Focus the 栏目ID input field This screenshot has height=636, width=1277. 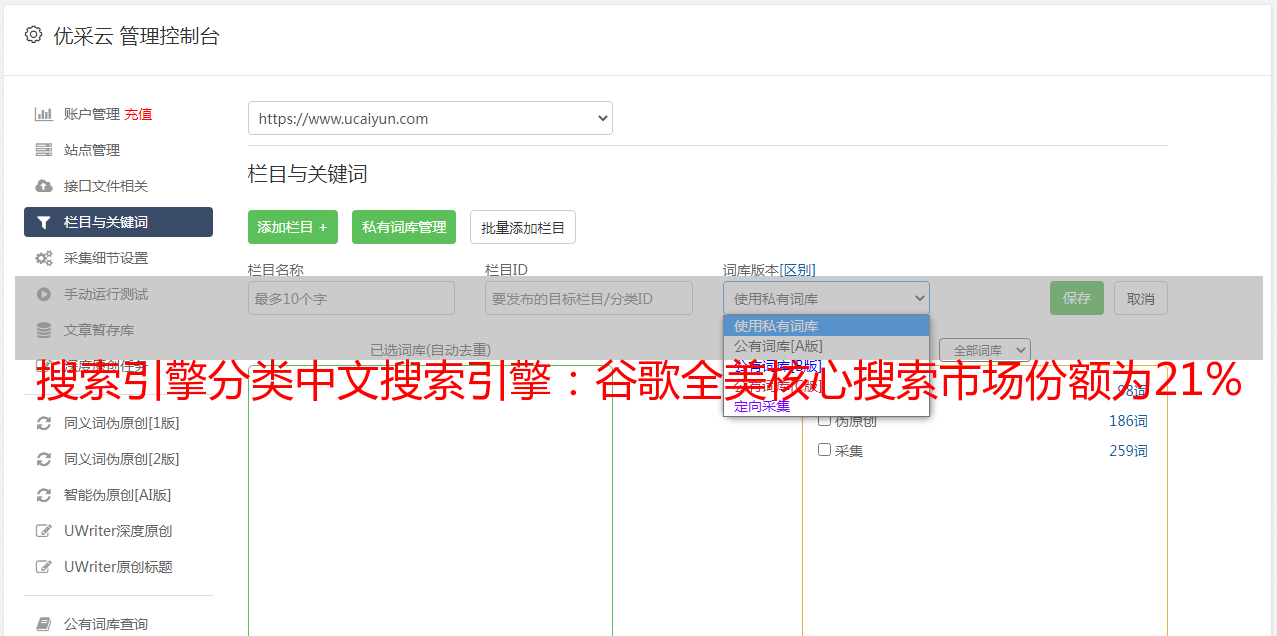tap(589, 298)
